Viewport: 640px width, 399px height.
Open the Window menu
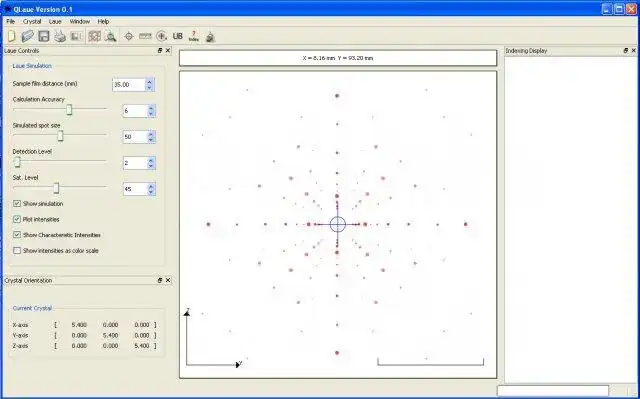click(x=80, y=21)
